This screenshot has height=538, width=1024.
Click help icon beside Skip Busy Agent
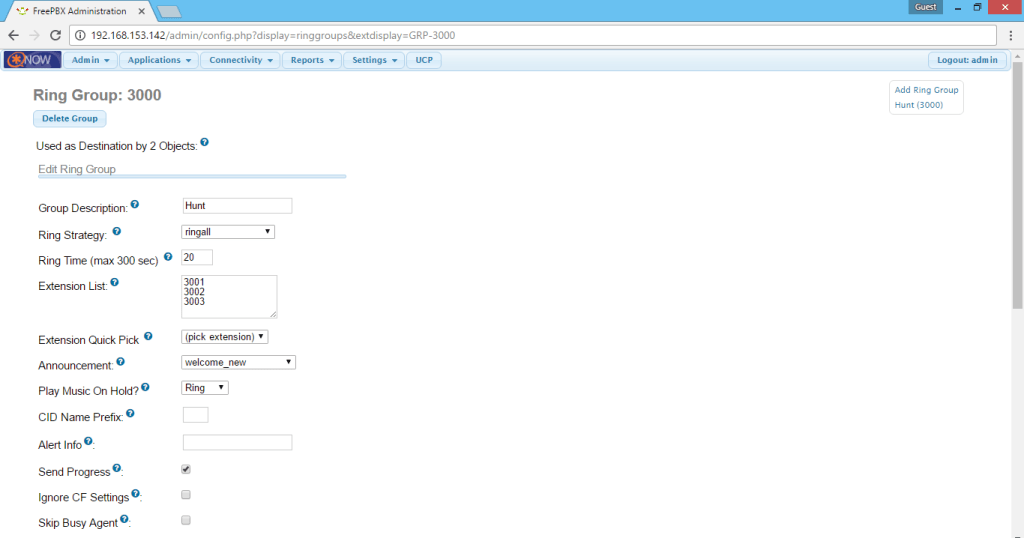[124, 519]
